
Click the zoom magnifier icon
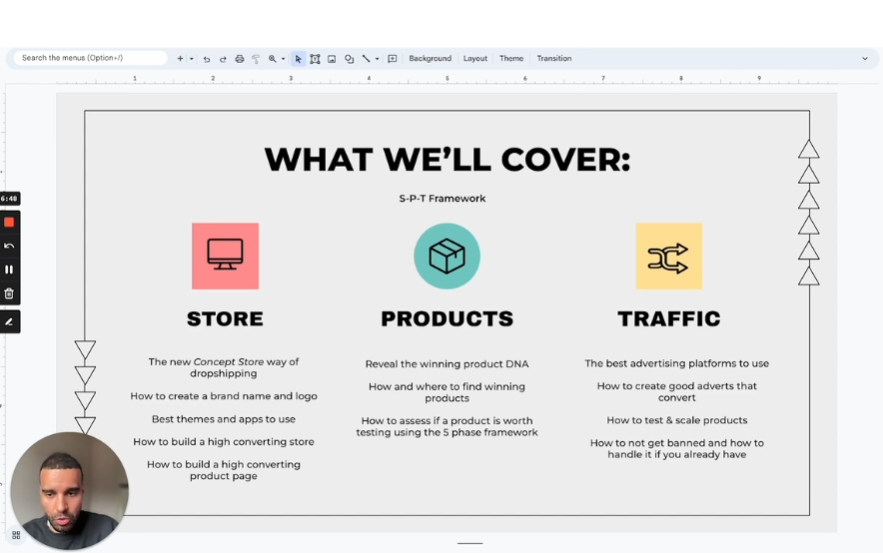tap(273, 59)
